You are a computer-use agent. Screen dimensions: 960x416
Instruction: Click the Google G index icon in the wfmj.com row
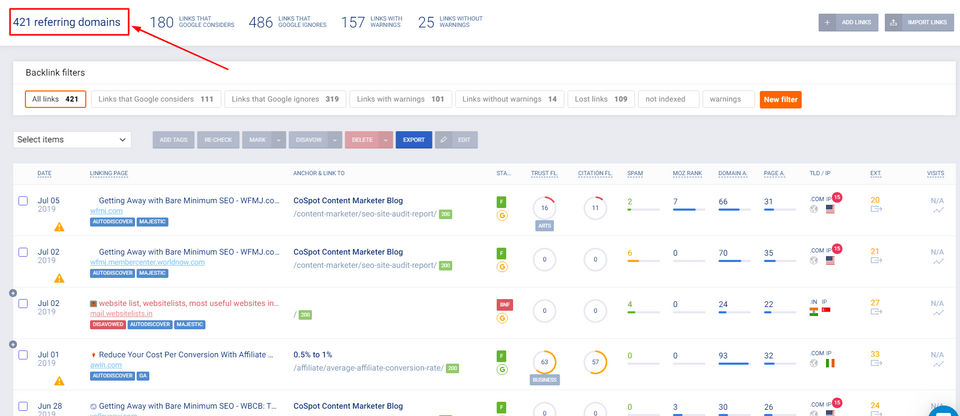click(502, 216)
